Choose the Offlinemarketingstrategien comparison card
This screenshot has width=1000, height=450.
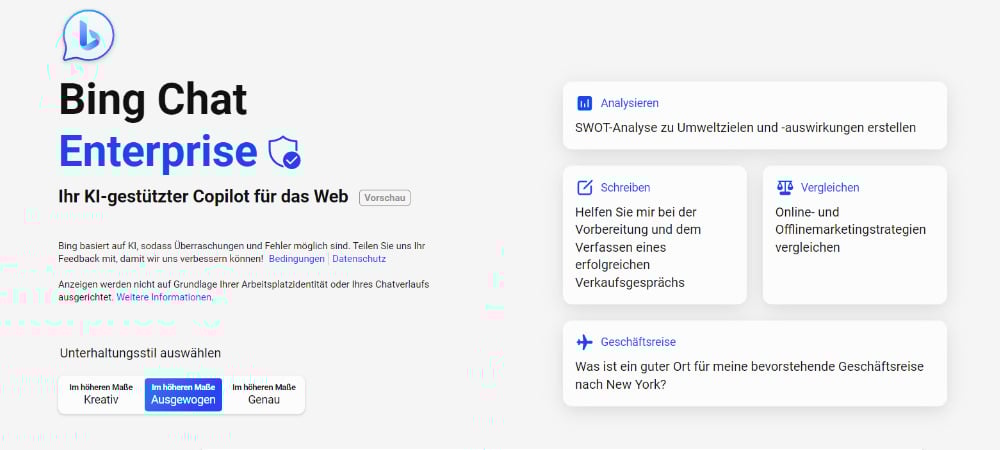[x=855, y=235]
